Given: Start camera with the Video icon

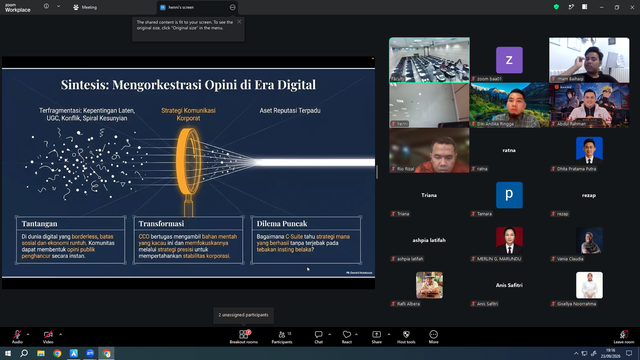Looking at the screenshot, I should pos(48,336).
